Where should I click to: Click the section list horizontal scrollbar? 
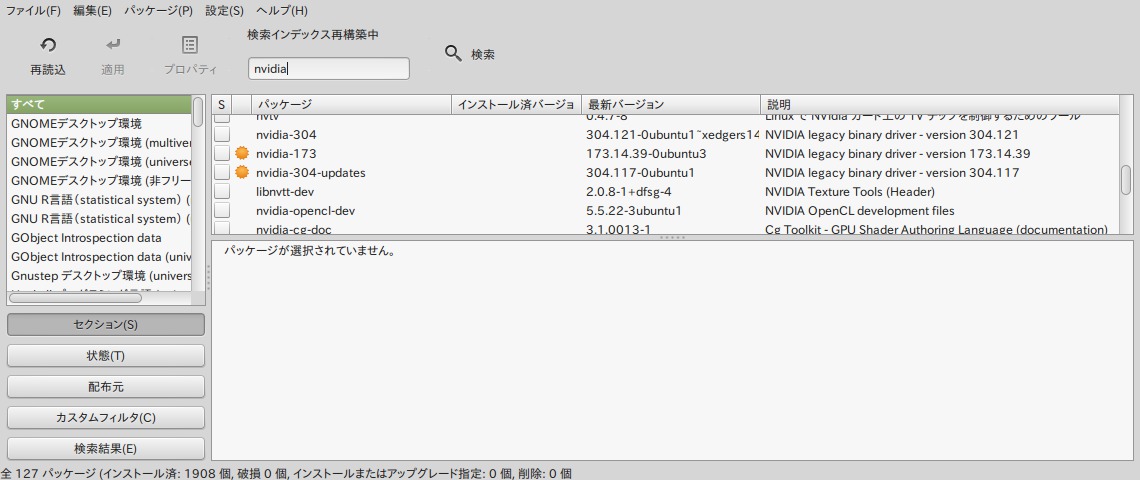coord(76,297)
